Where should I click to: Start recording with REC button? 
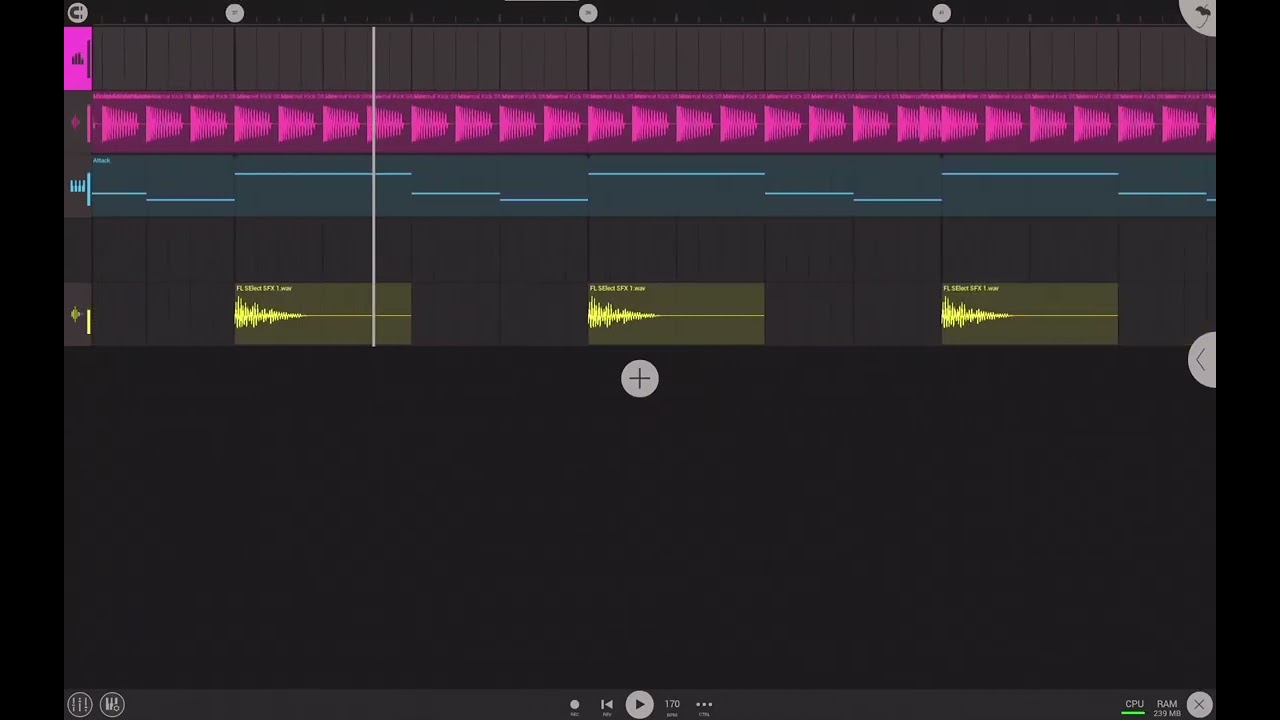point(574,706)
